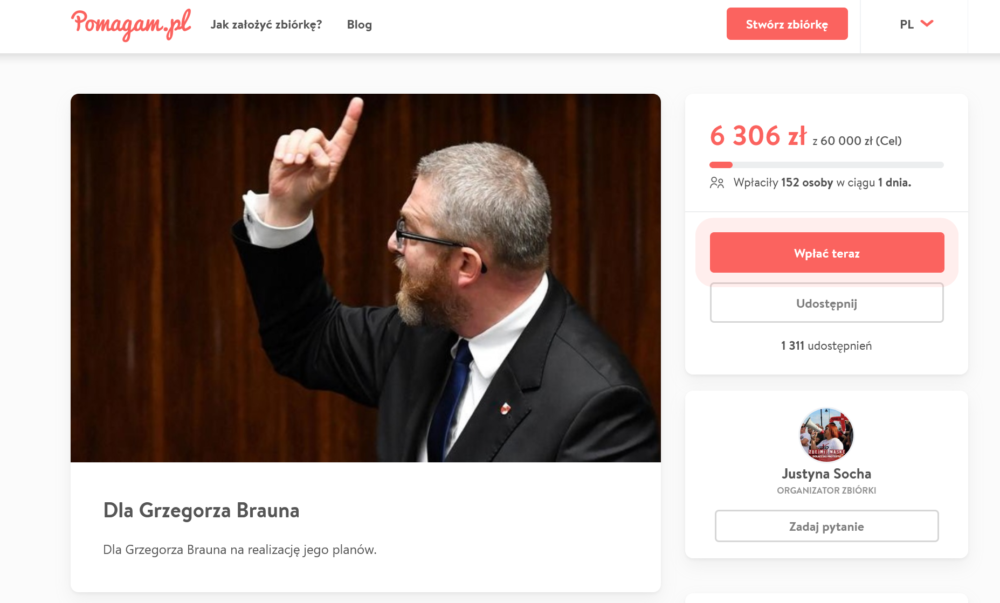Open organizer Justyna Socha's avatar
The image size is (1000, 603).
pos(827,435)
